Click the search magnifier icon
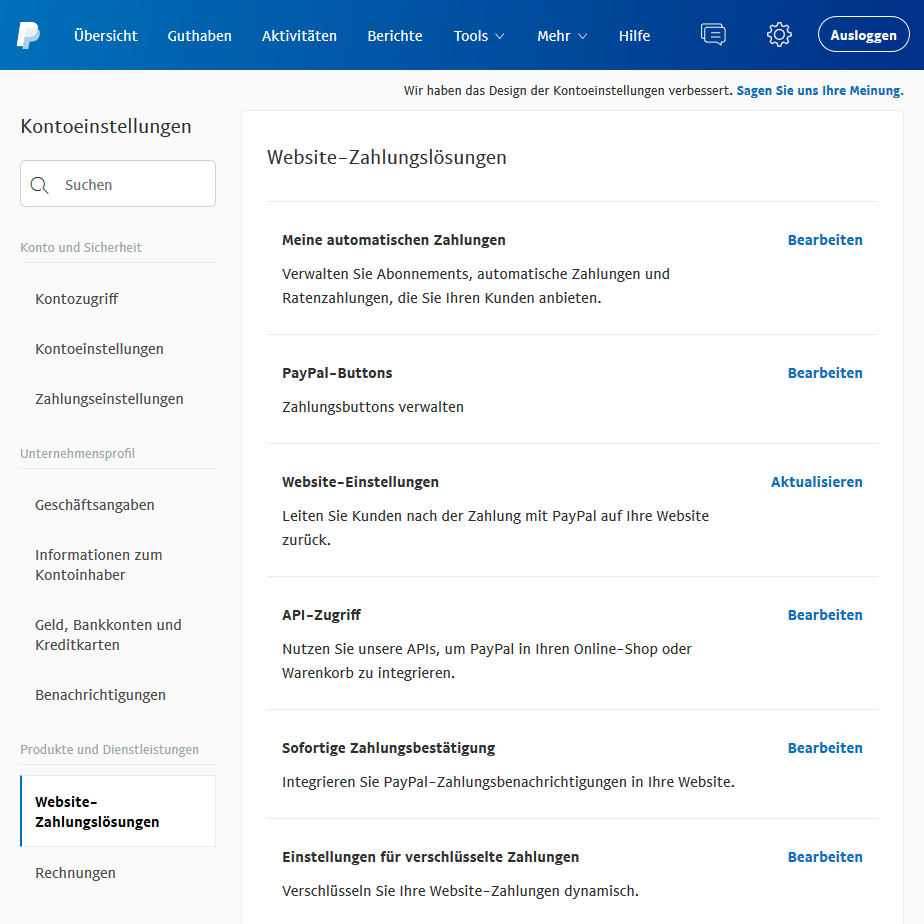Screen dimensions: 924x924 [x=39, y=185]
